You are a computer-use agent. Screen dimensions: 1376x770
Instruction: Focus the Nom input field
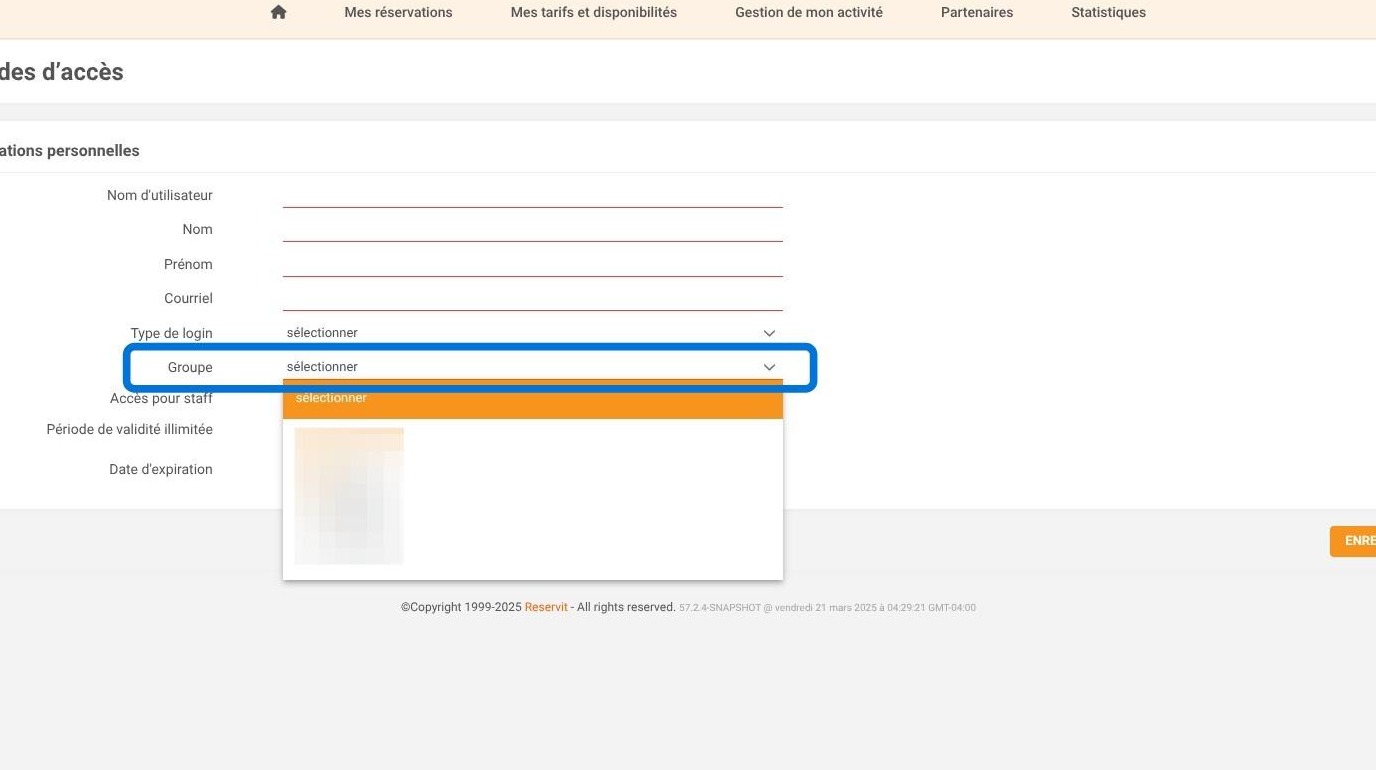click(x=532, y=229)
